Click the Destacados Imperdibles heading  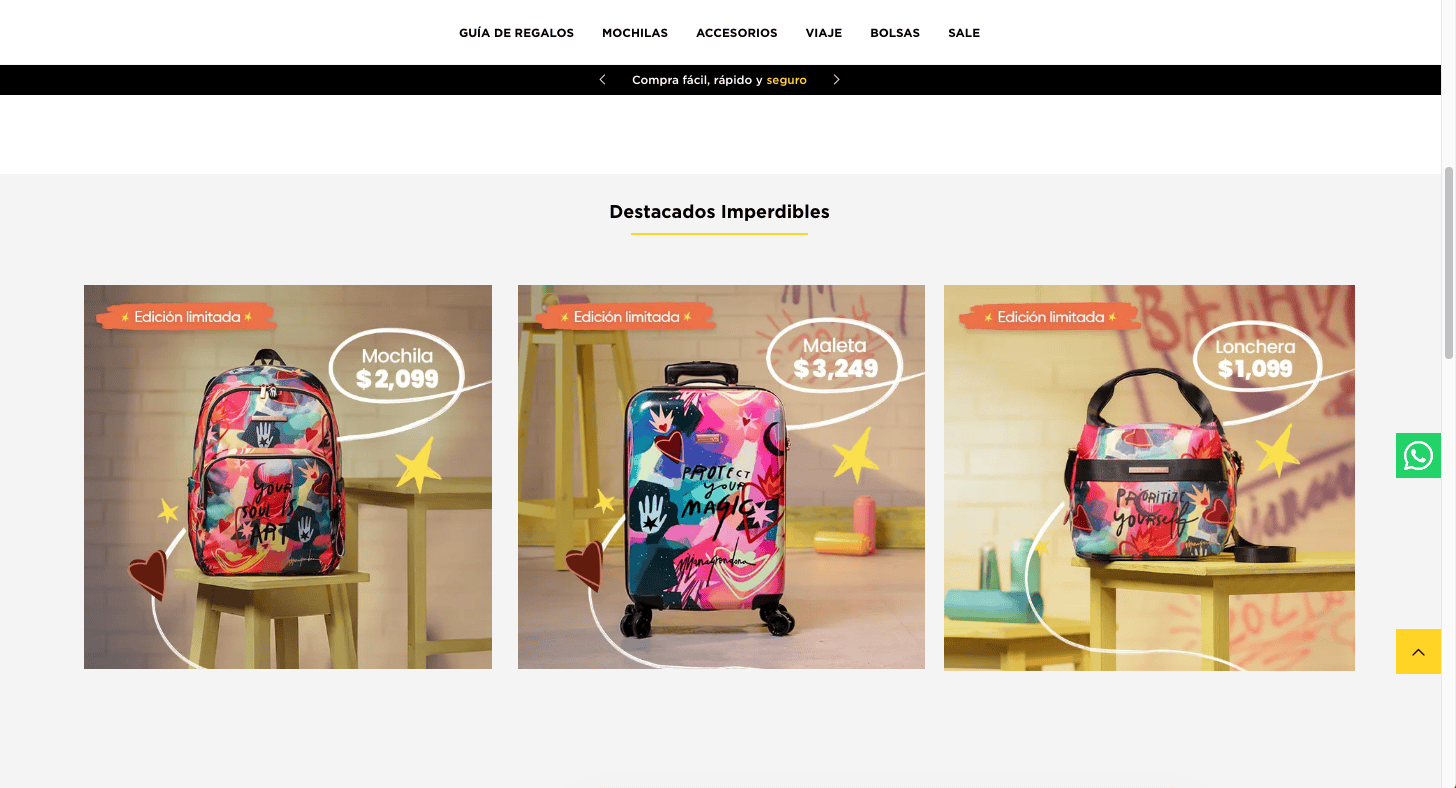pyautogui.click(x=719, y=212)
